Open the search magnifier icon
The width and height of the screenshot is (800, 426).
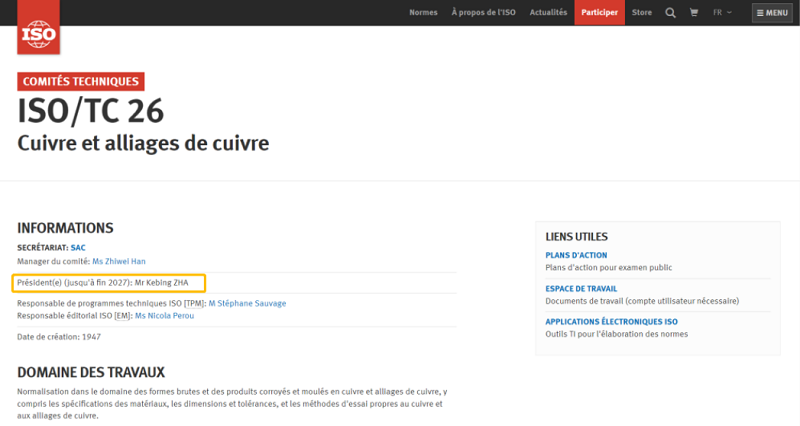coord(670,13)
